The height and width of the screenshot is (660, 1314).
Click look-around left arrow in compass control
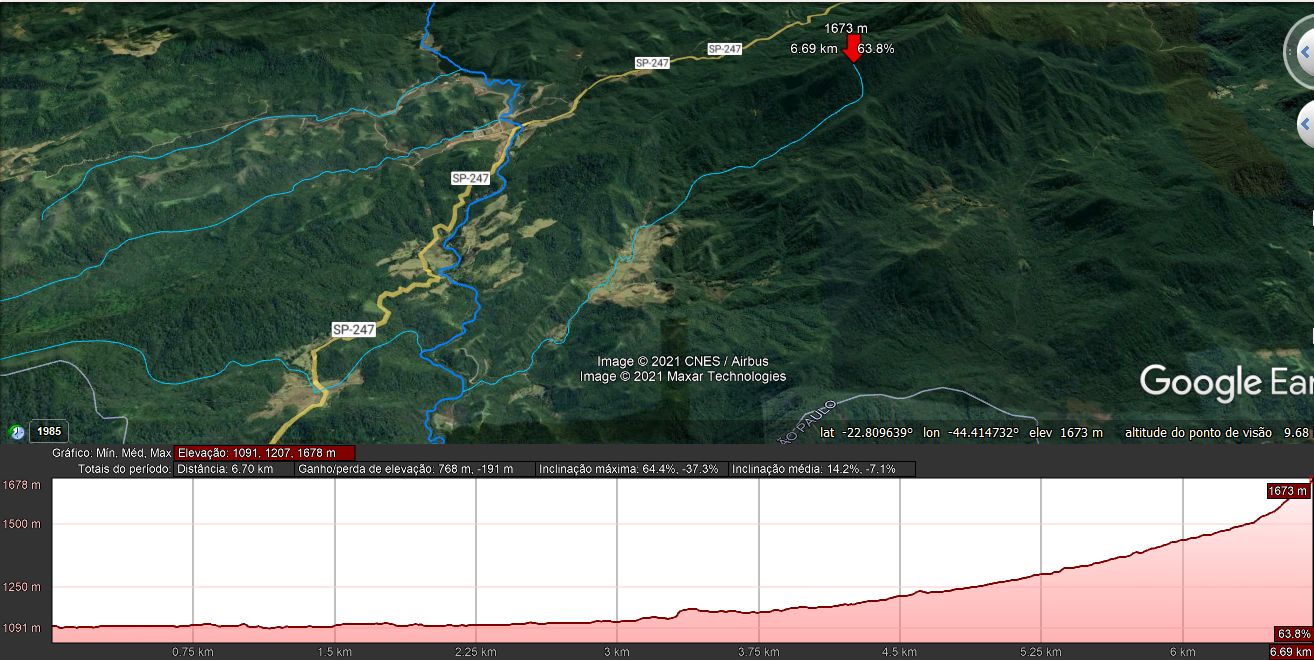(x=1305, y=52)
